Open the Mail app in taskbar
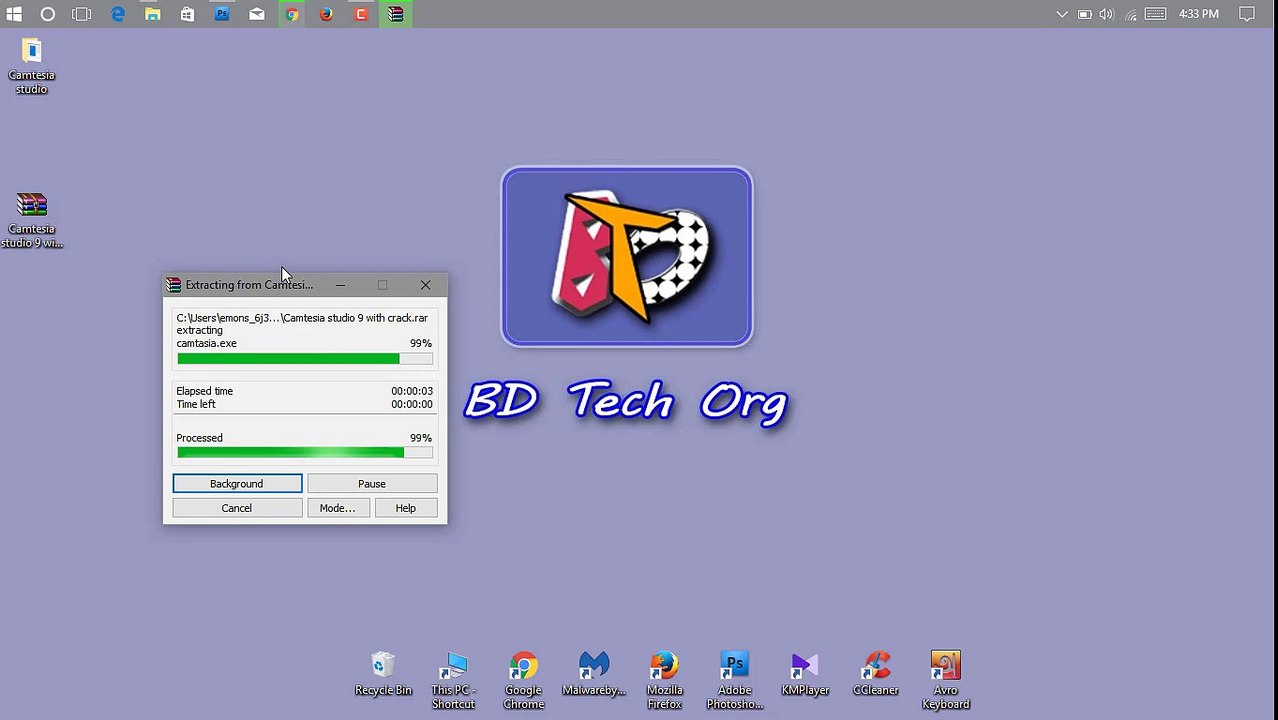The height and width of the screenshot is (720, 1278). click(257, 14)
